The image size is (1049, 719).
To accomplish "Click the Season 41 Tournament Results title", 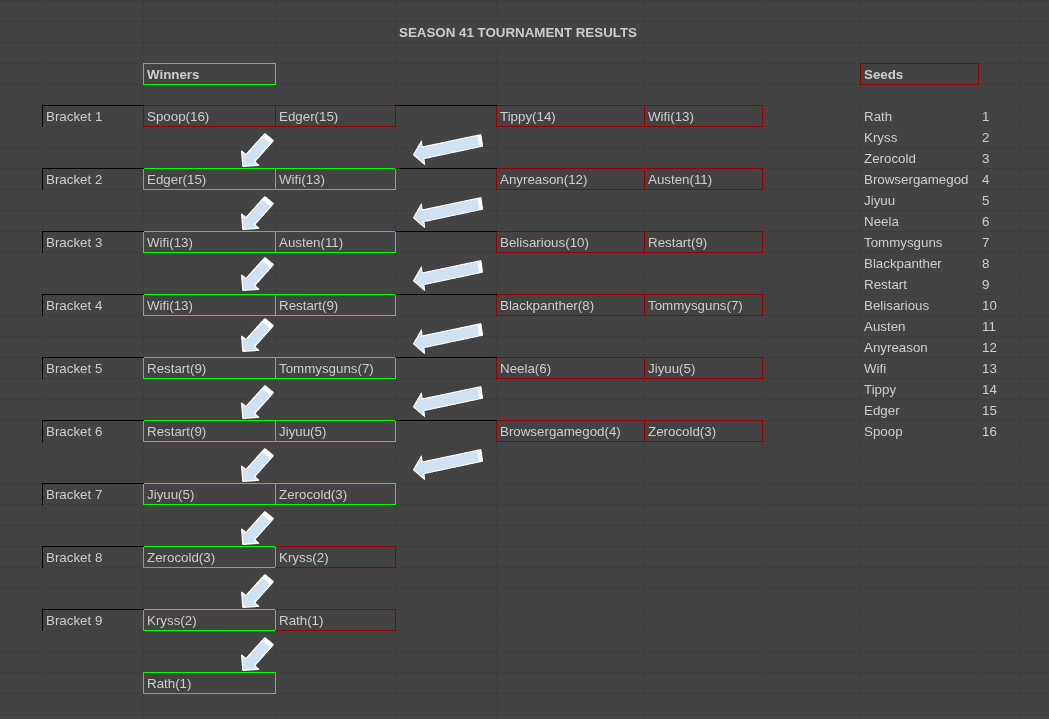I will tap(517, 32).
